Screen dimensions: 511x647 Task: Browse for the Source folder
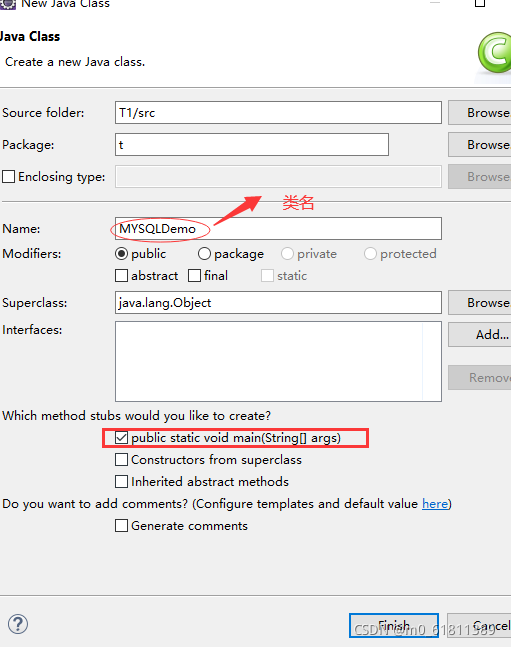tap(480, 113)
